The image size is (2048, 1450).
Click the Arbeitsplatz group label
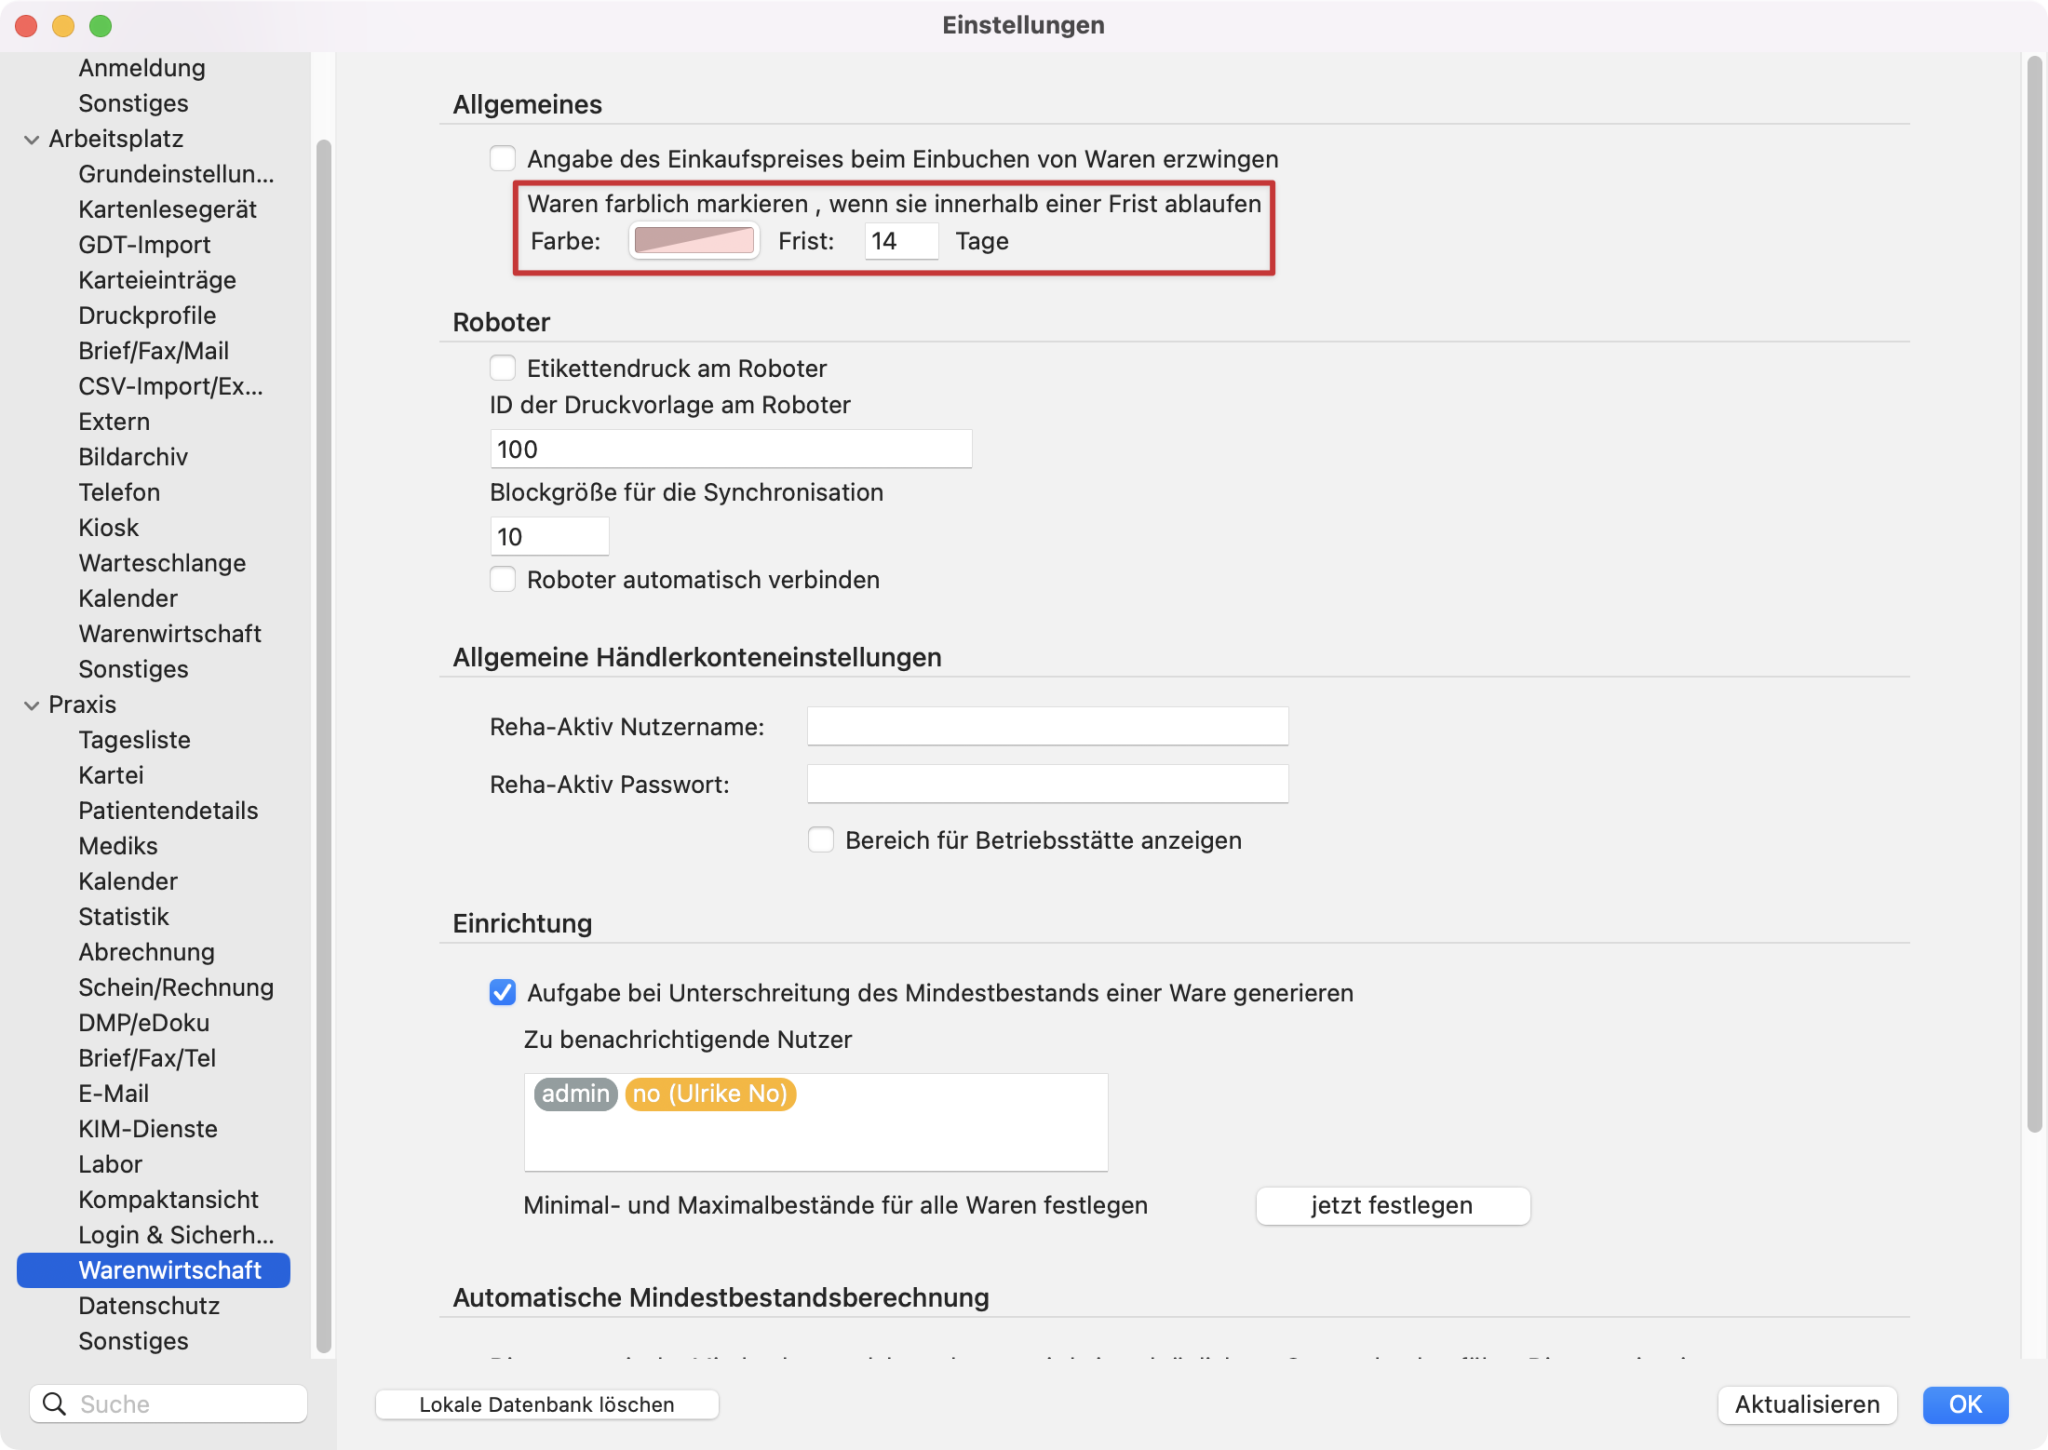[x=116, y=139]
